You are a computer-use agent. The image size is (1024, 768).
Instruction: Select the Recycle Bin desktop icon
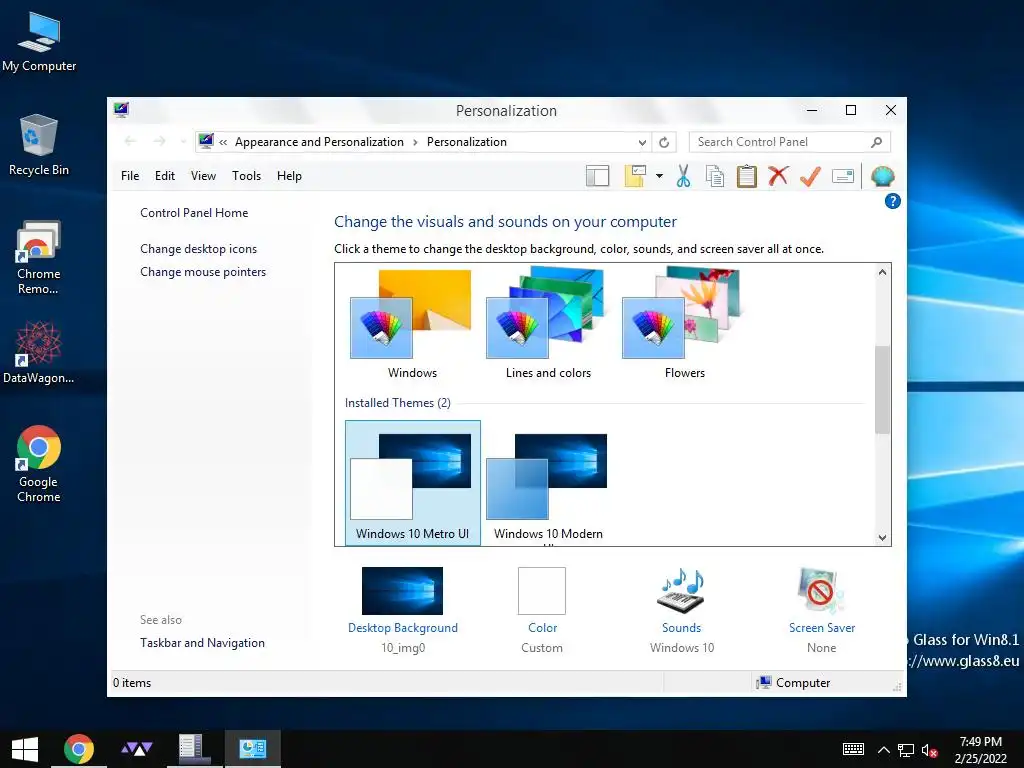39,145
